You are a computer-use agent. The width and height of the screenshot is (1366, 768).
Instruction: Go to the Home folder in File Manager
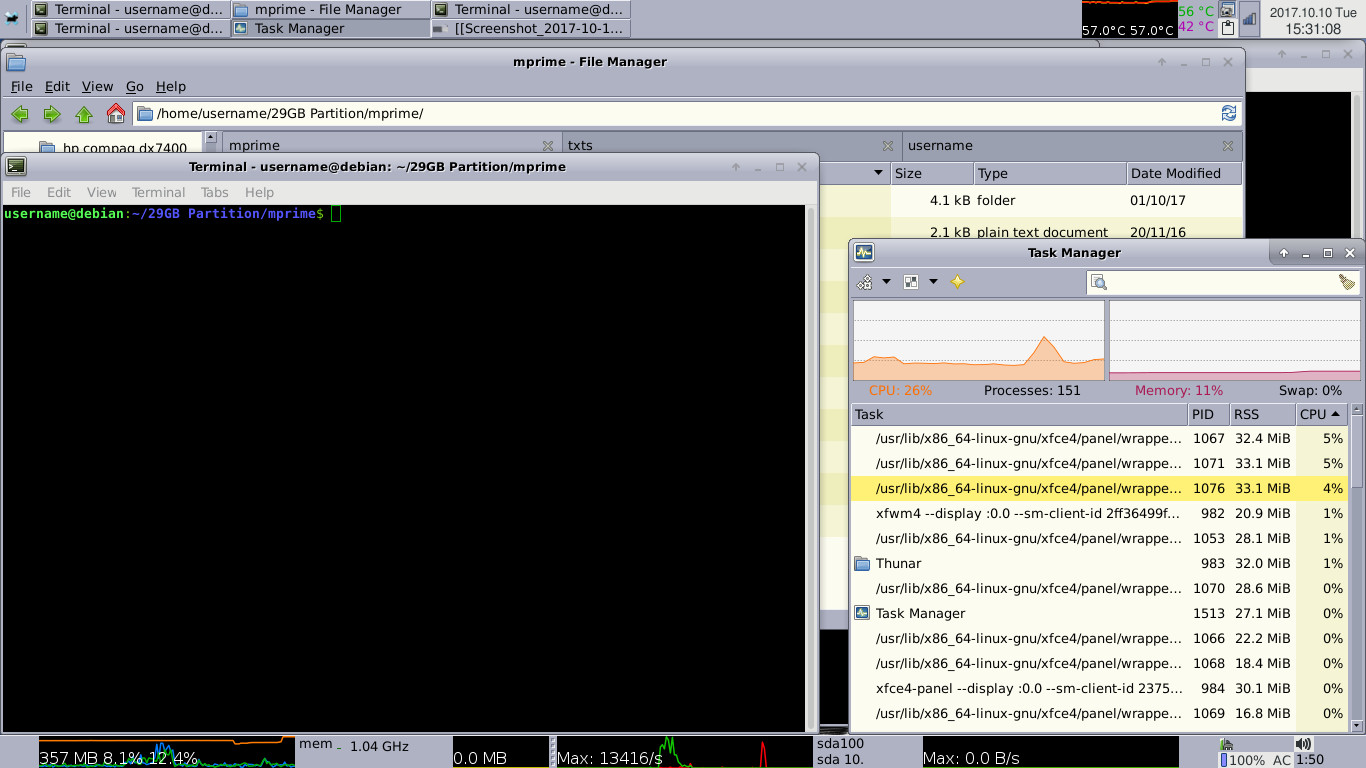pyautogui.click(x=116, y=114)
